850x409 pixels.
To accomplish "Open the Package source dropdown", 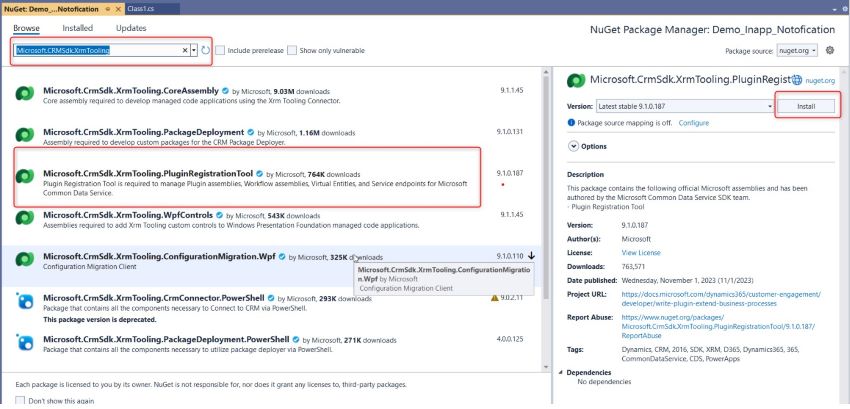I will point(797,50).
